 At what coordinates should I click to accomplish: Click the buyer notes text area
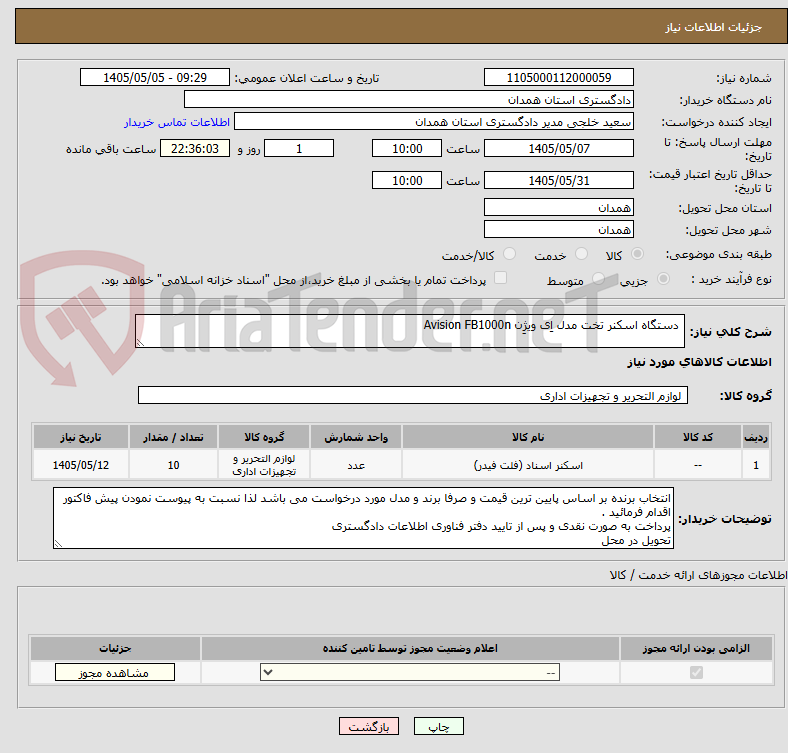363,518
